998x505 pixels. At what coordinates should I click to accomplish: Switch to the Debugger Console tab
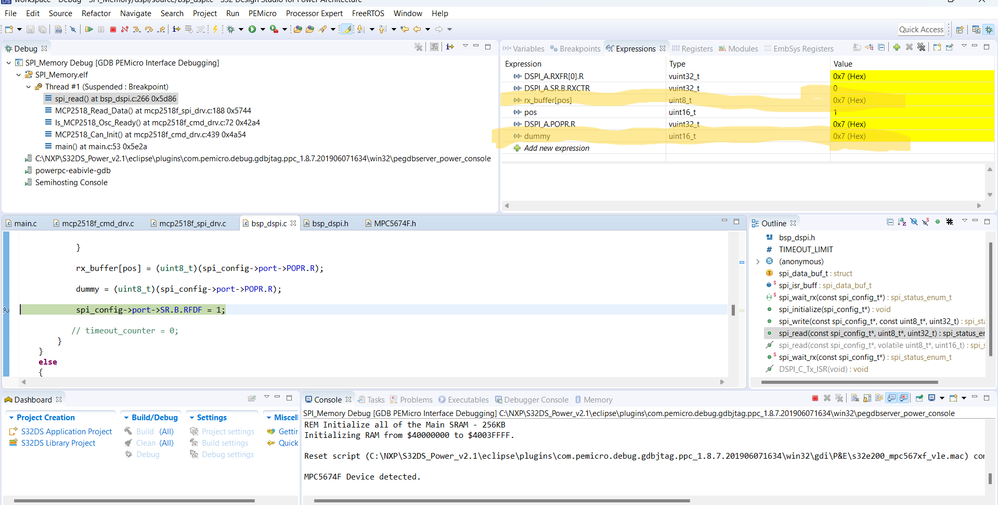[531, 400]
